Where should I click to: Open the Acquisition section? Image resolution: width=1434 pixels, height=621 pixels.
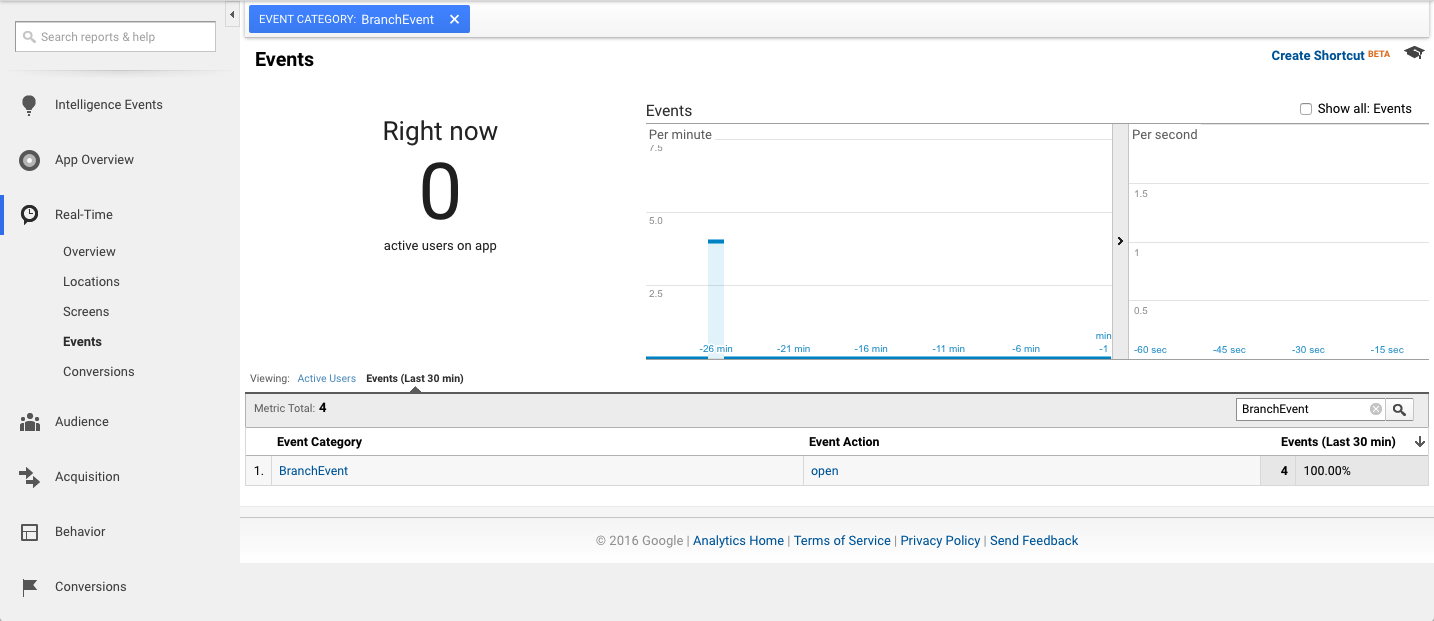87,477
